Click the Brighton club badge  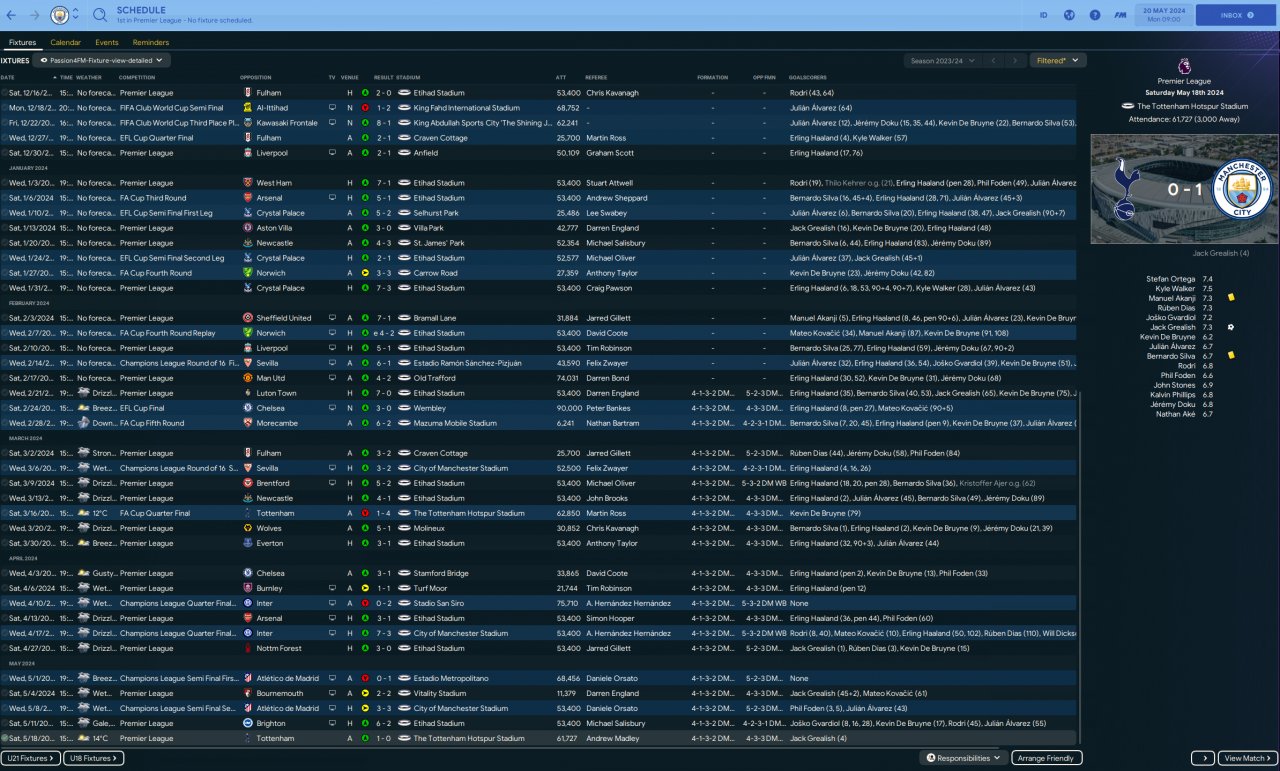click(248, 723)
